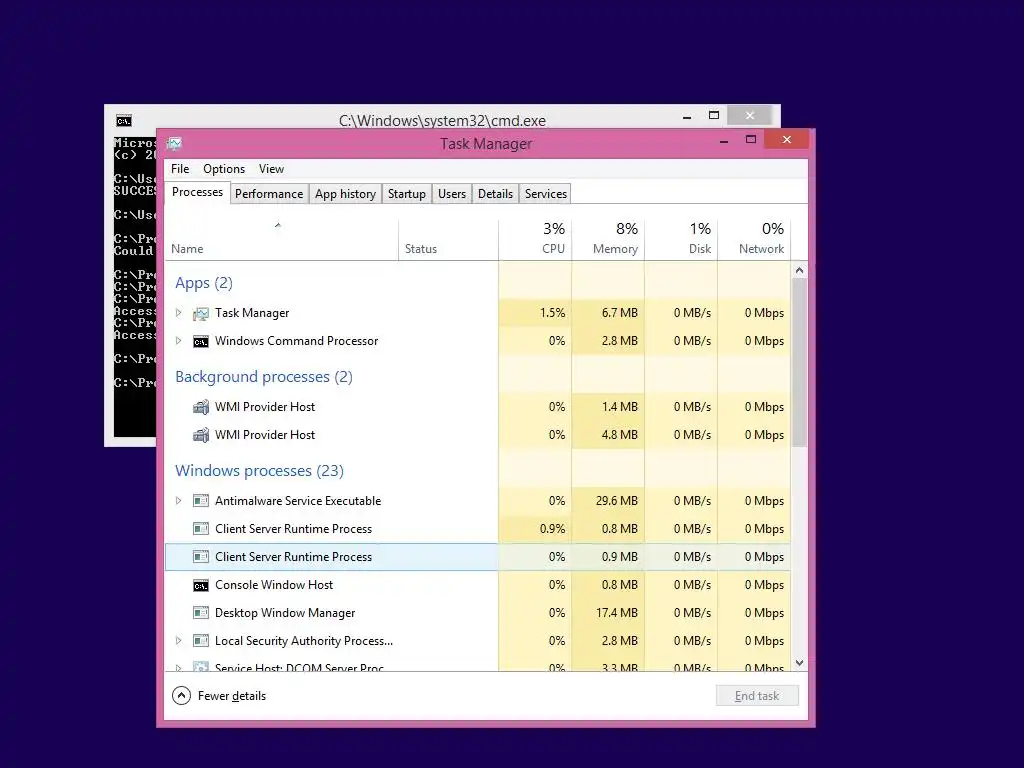
Task: Open the View menu
Action: coord(271,169)
